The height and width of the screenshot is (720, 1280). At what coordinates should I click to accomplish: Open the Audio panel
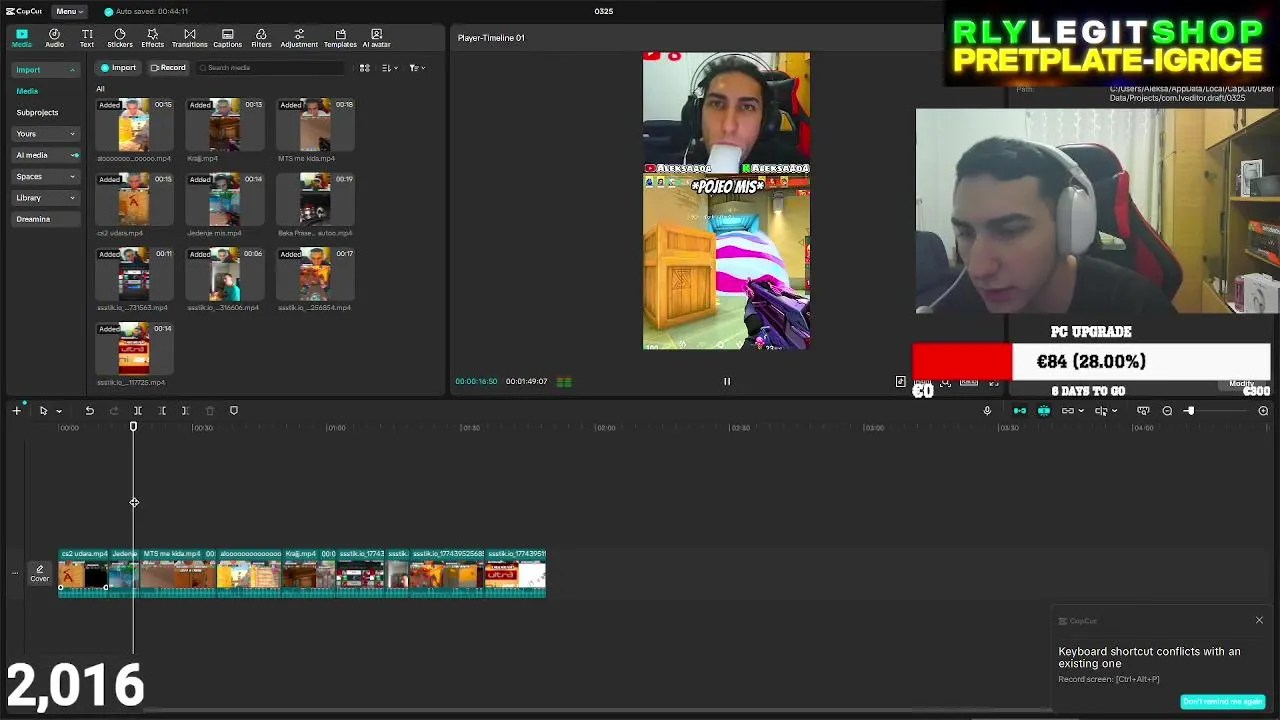[54, 38]
